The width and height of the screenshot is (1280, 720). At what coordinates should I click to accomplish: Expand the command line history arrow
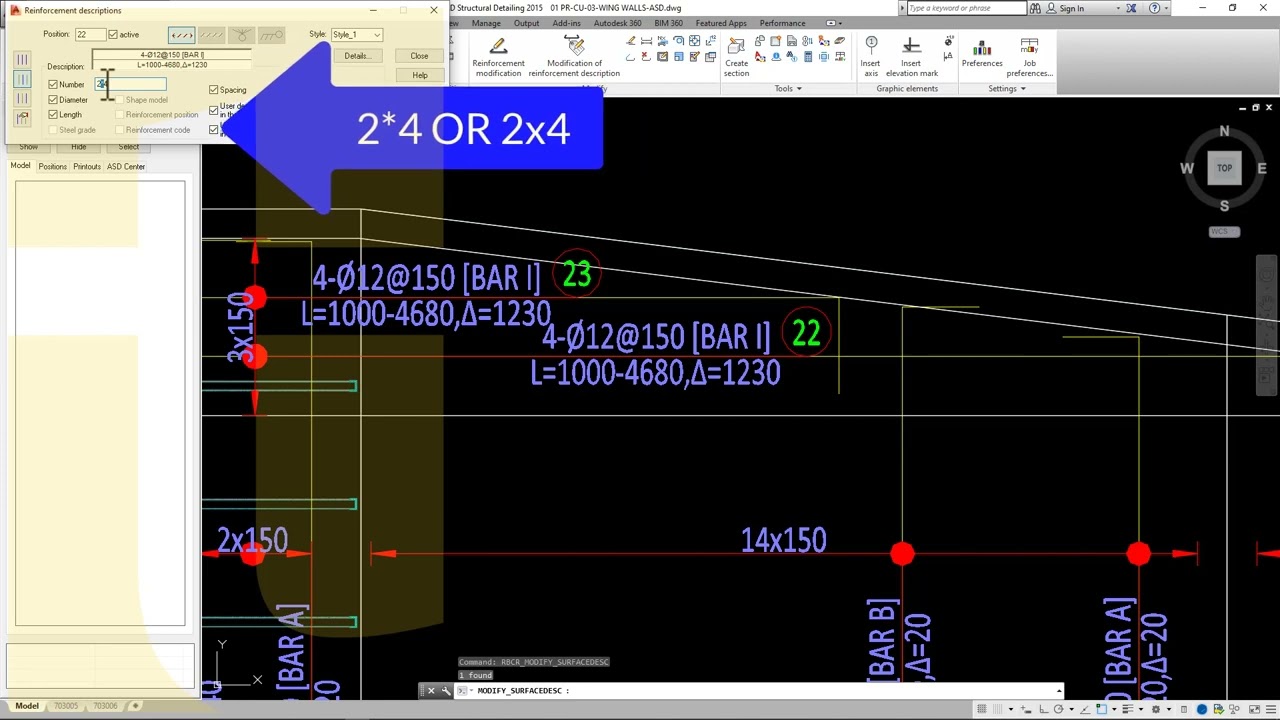tap(1058, 690)
